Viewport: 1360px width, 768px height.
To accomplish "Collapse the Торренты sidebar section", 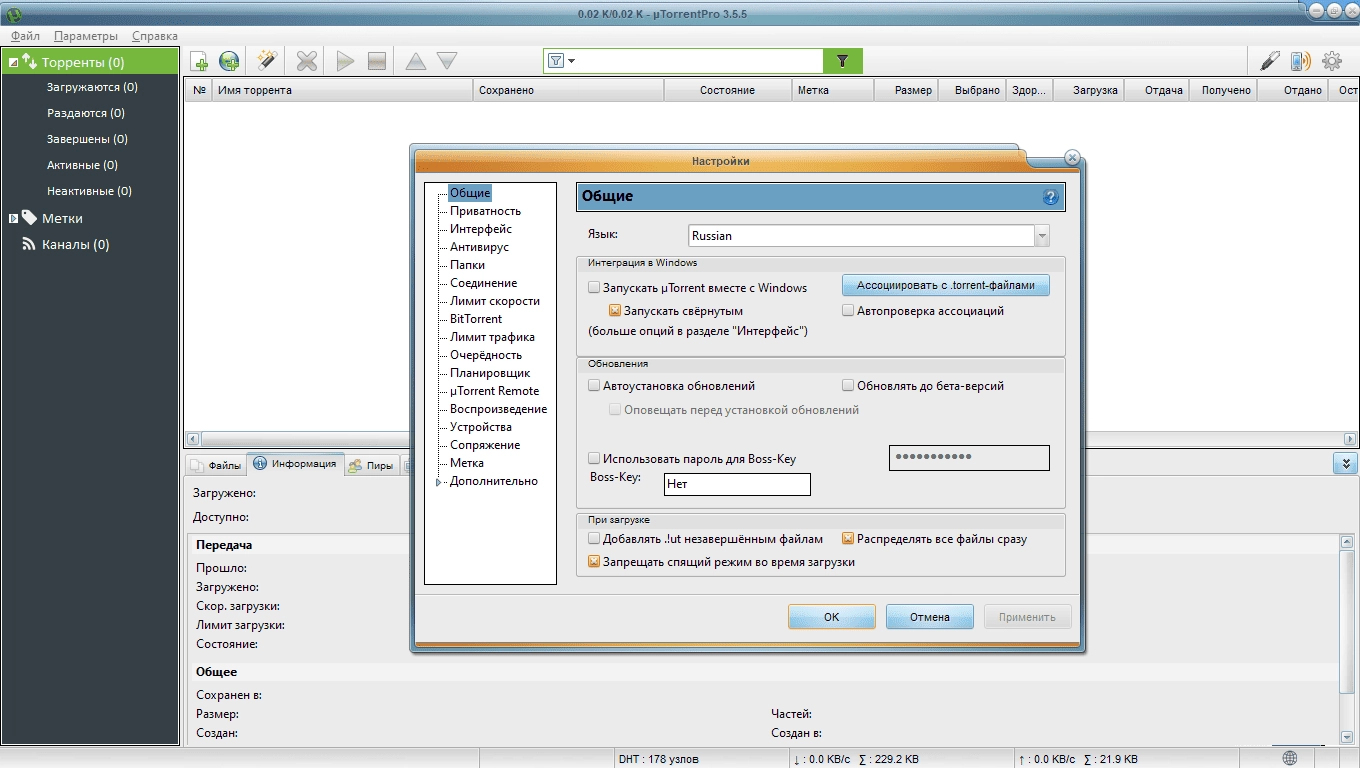I will (x=13, y=62).
